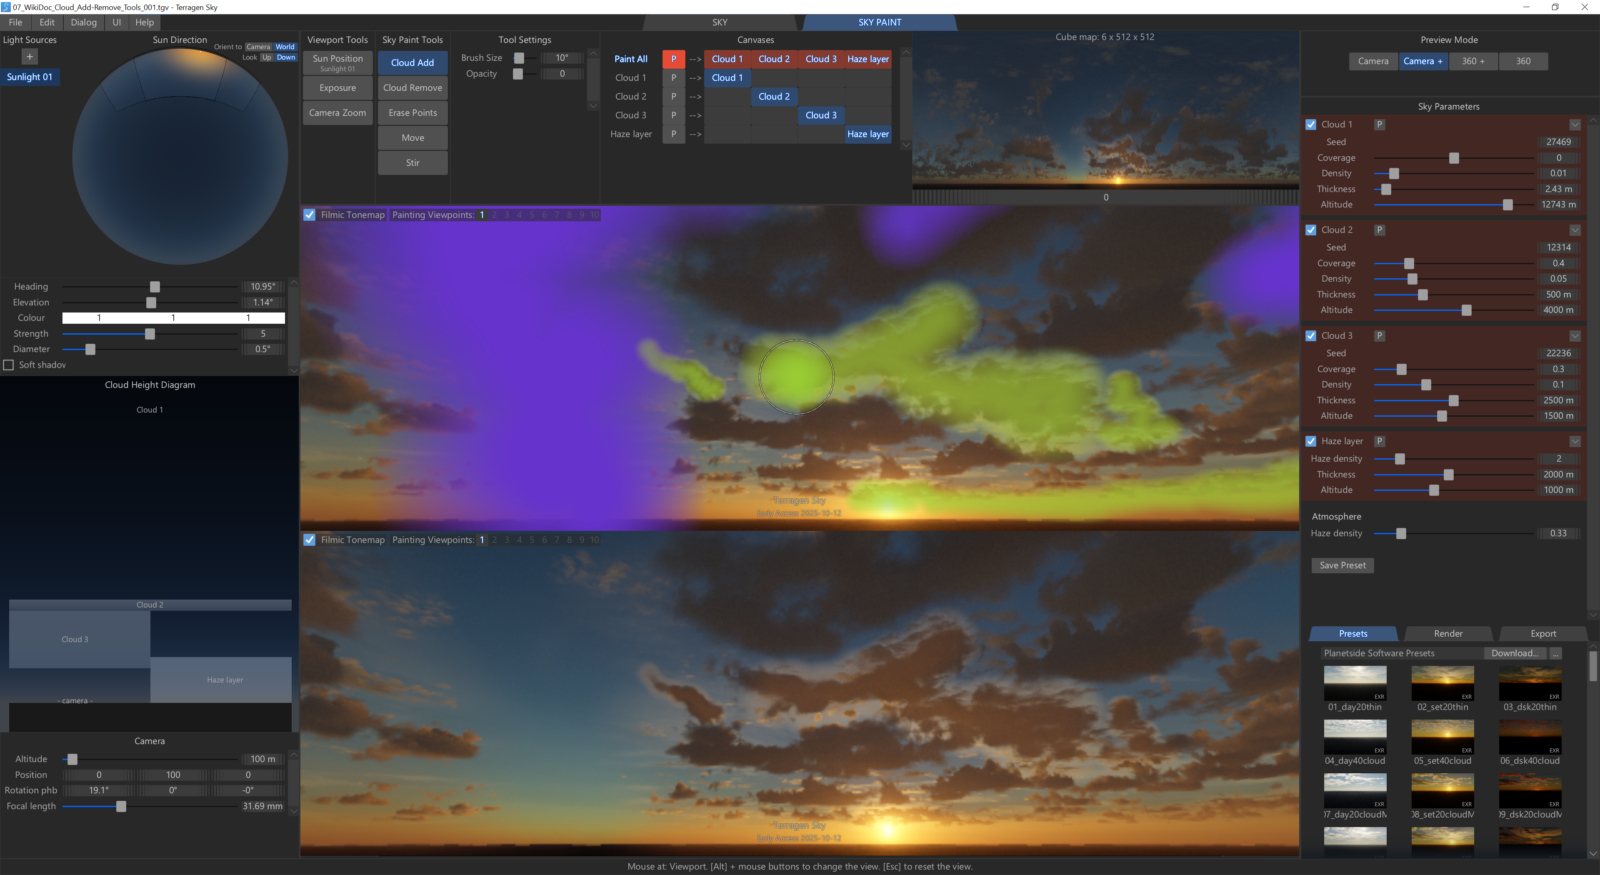Open the Cloud 3 section dropdown arrow
1600x875 pixels.
click(1575, 336)
